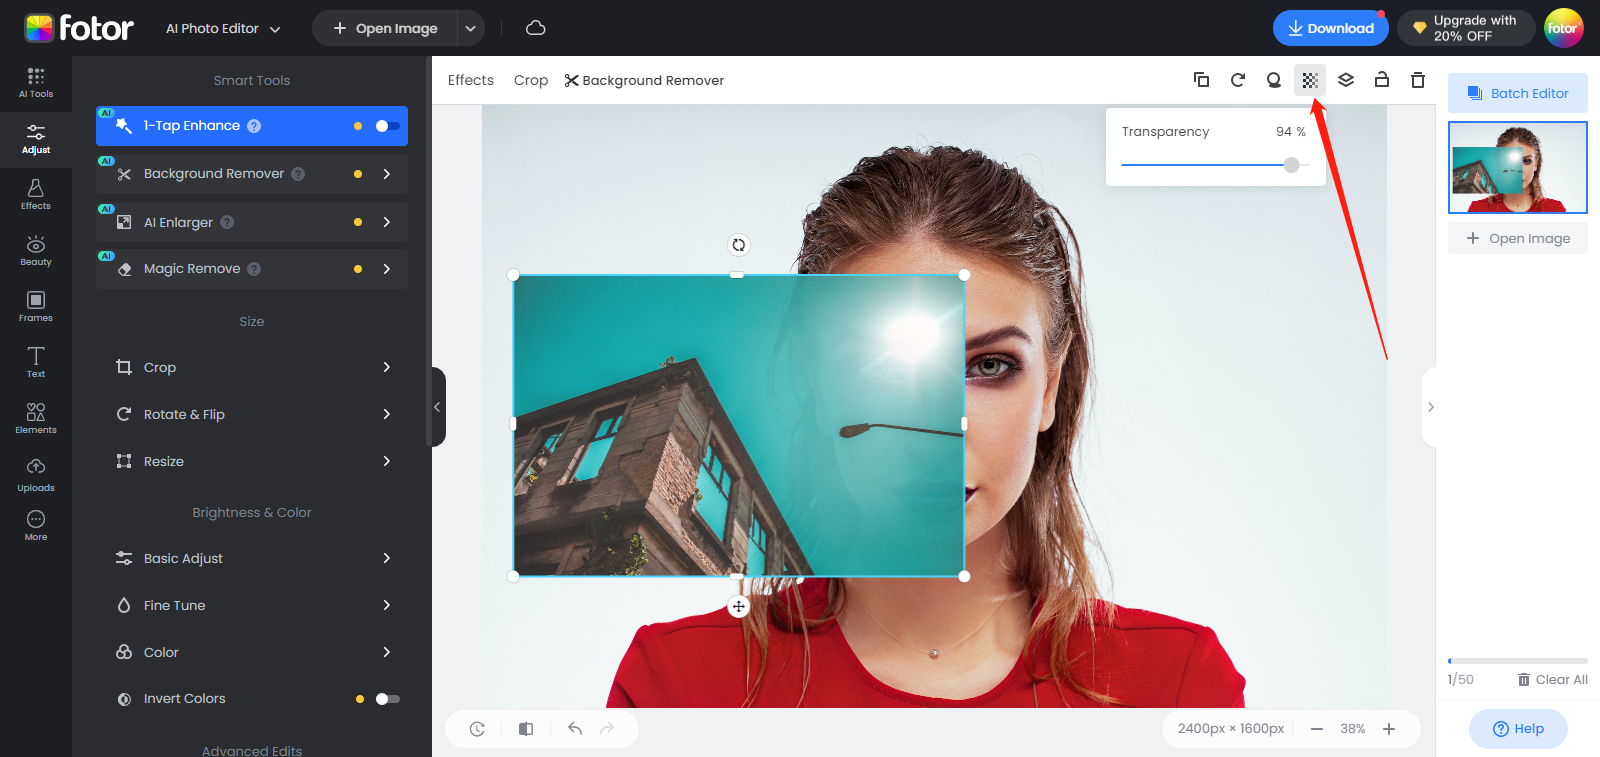This screenshot has width=1600, height=757.
Task: Click the undo arrow
Action: pyautogui.click(x=575, y=729)
